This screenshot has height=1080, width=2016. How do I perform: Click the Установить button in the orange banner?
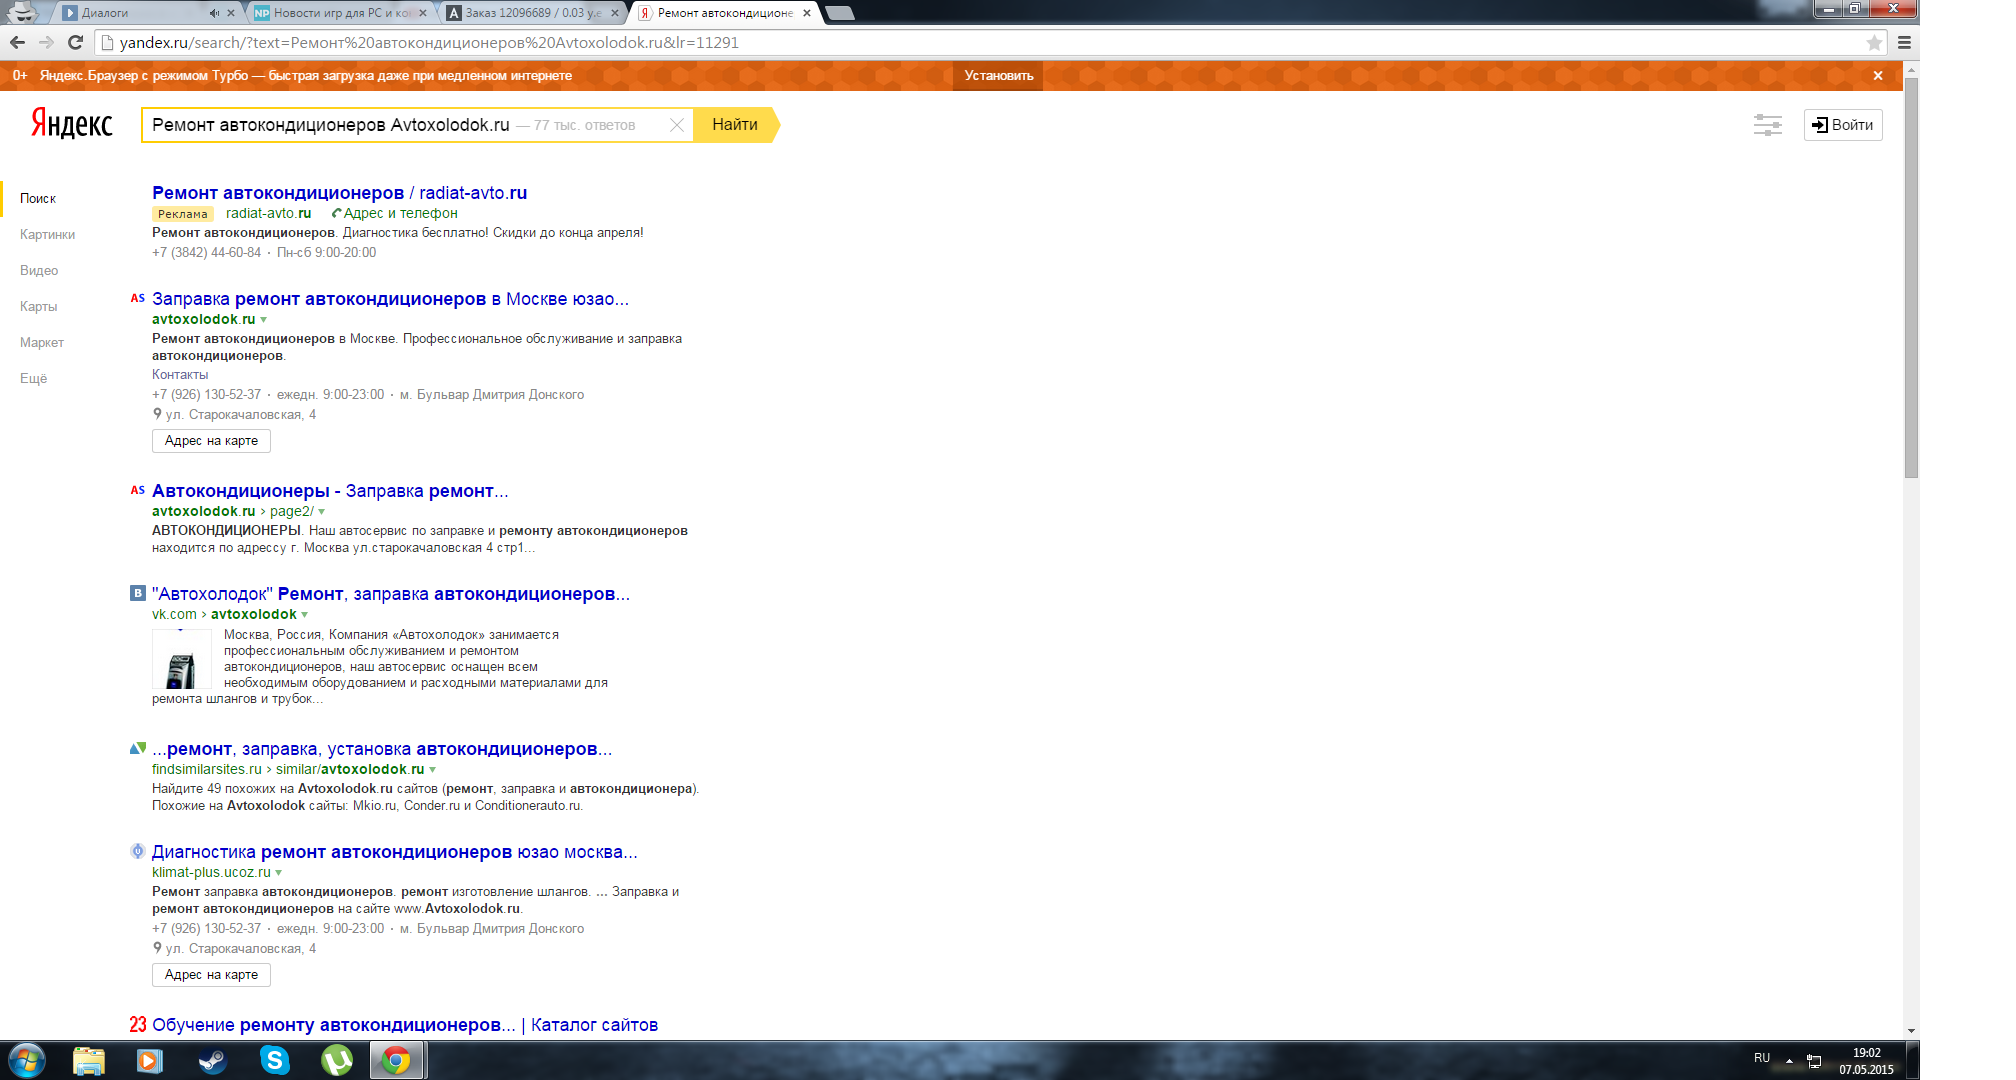pyautogui.click(x=998, y=76)
